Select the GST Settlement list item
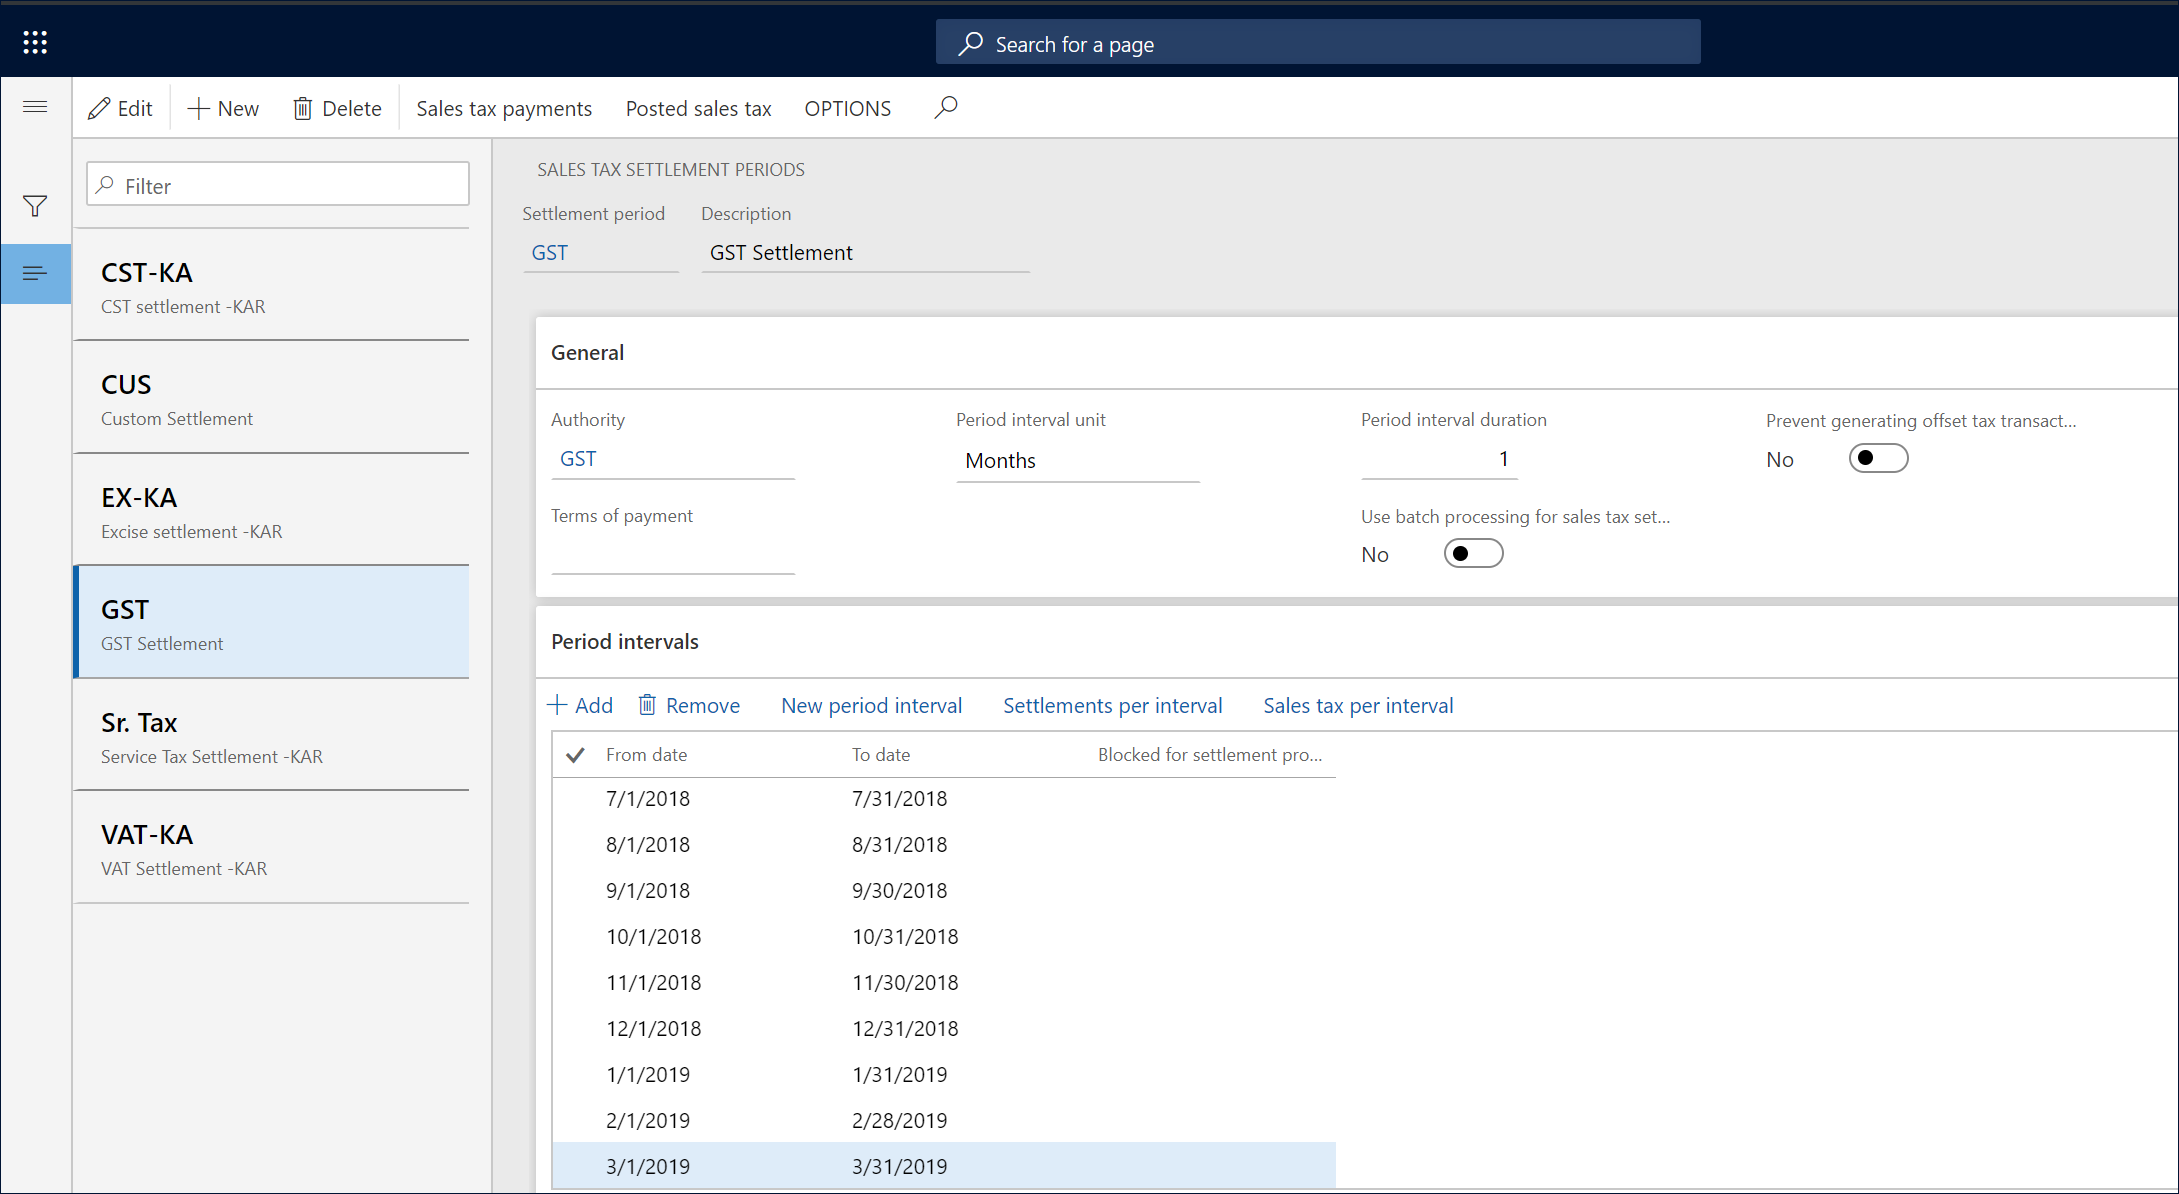This screenshot has height=1194, width=2179. coord(272,623)
